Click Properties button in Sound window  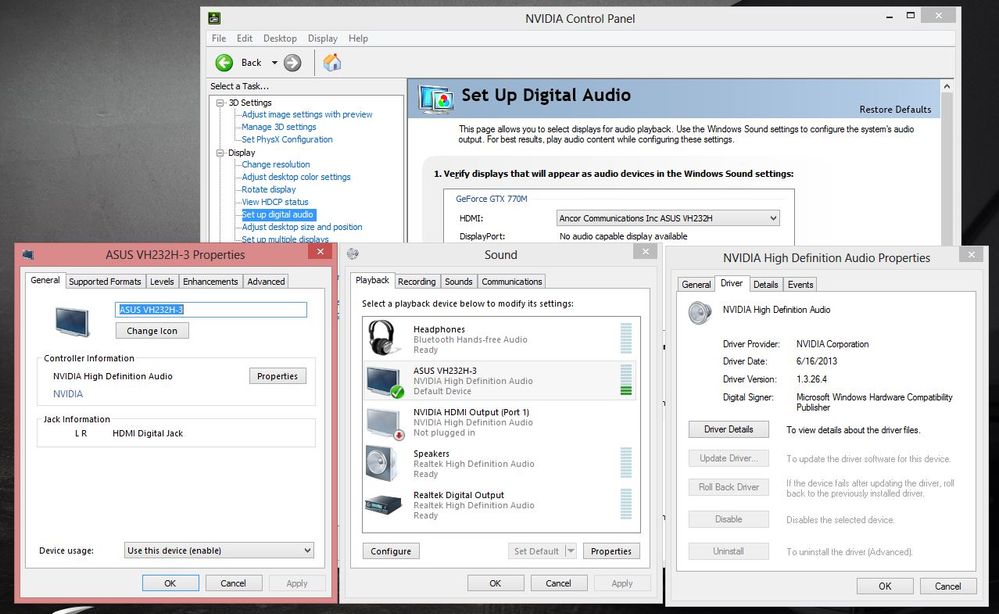coord(611,551)
